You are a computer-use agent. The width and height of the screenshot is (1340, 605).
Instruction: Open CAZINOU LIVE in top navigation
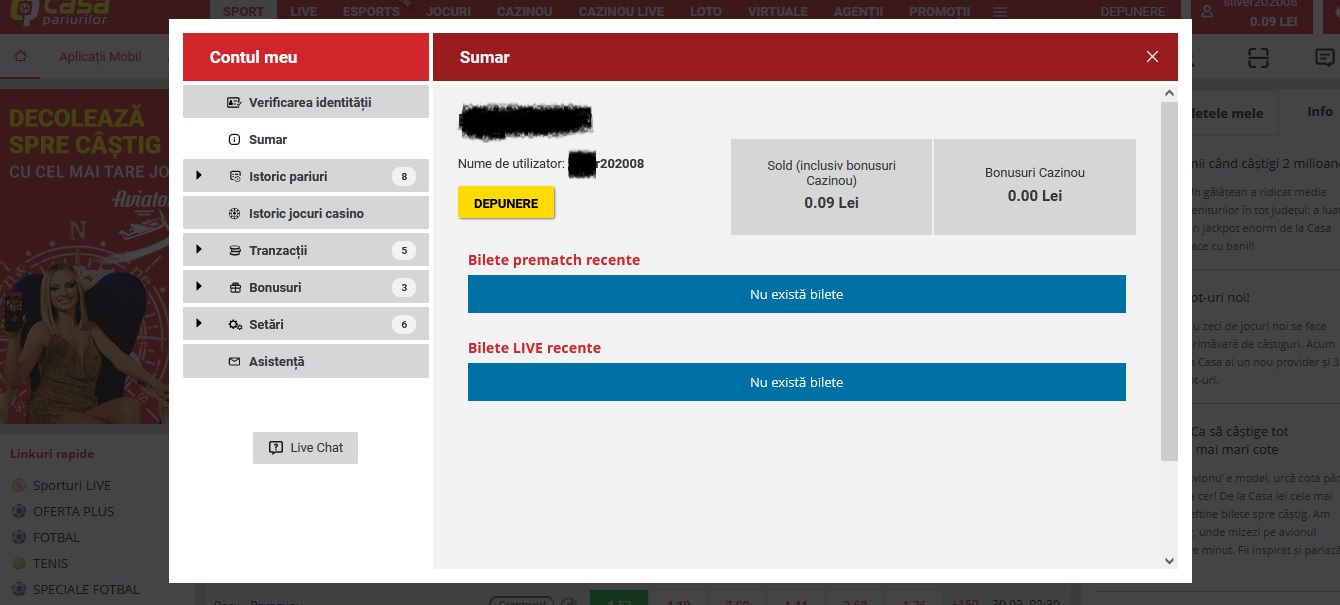click(x=621, y=12)
